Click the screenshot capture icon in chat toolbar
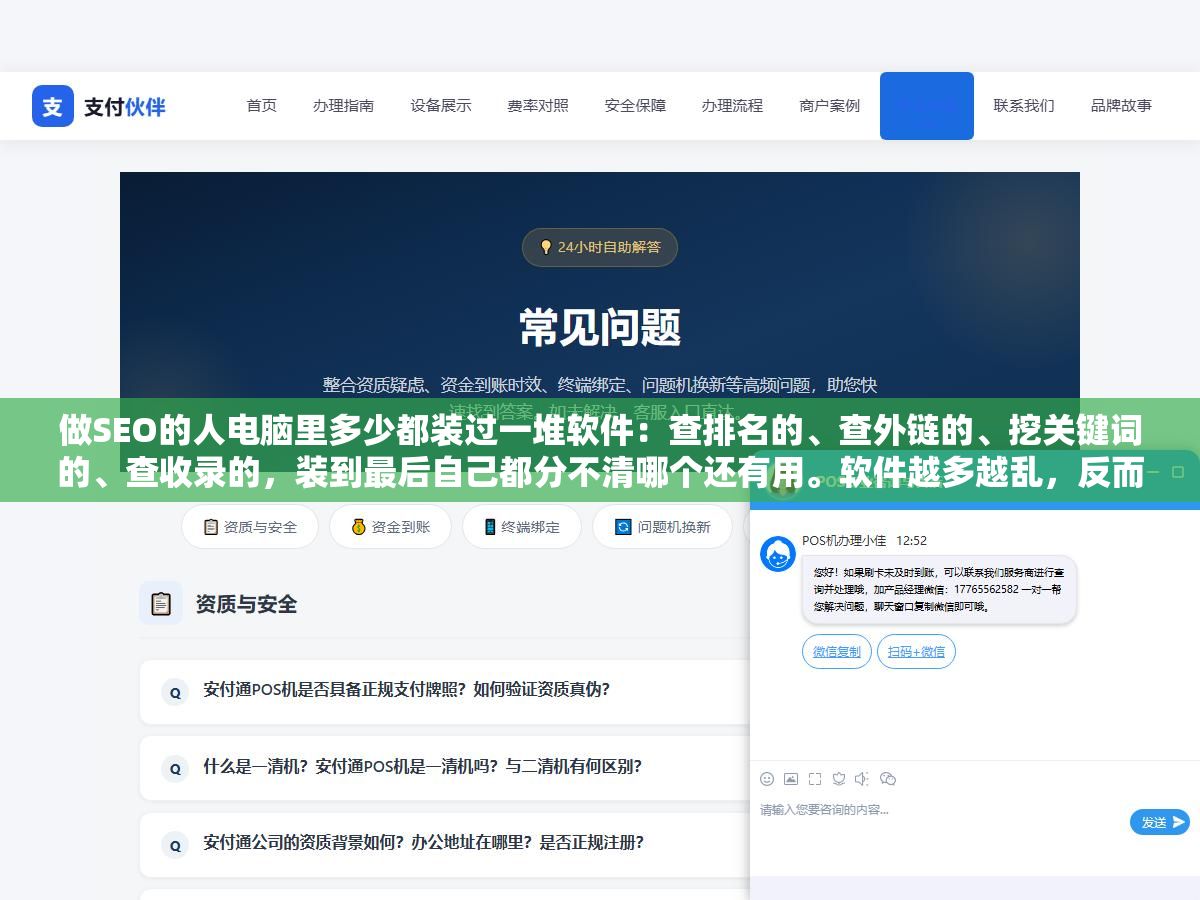 815,779
